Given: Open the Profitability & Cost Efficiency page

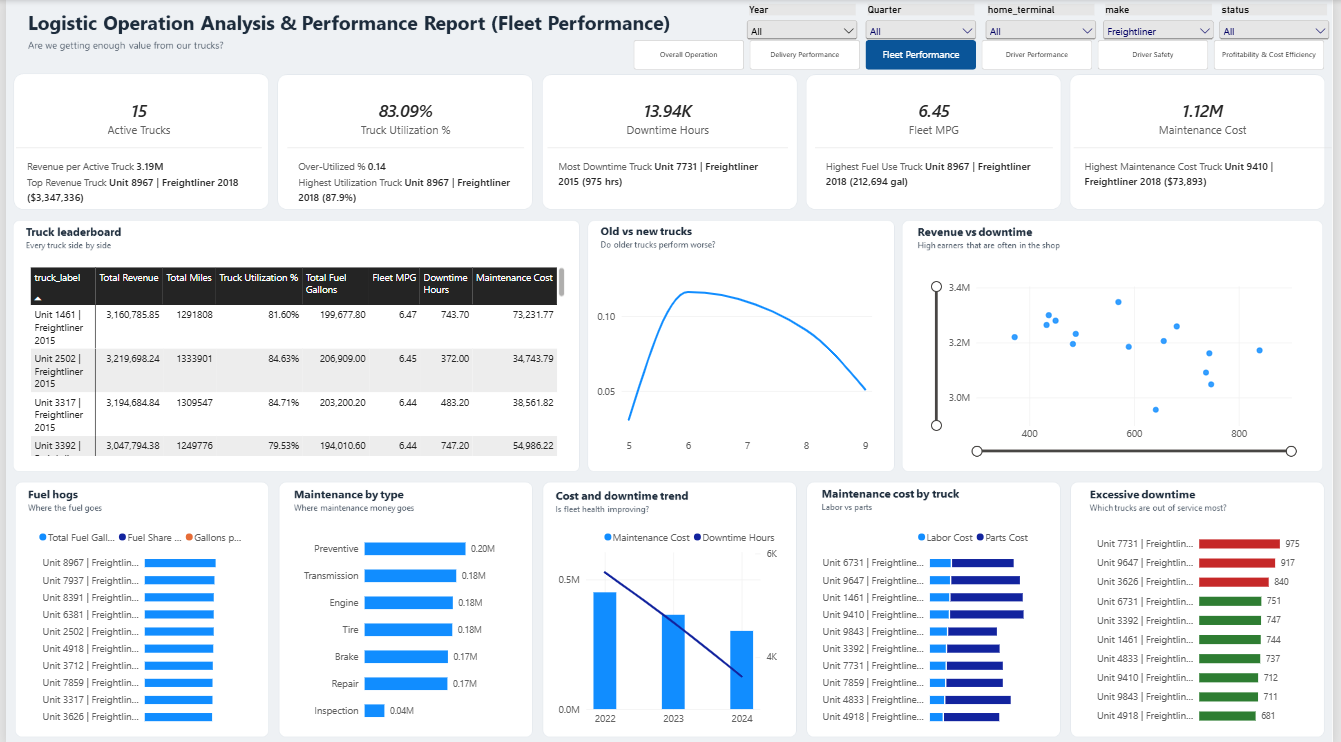Looking at the screenshot, I should [x=1269, y=55].
